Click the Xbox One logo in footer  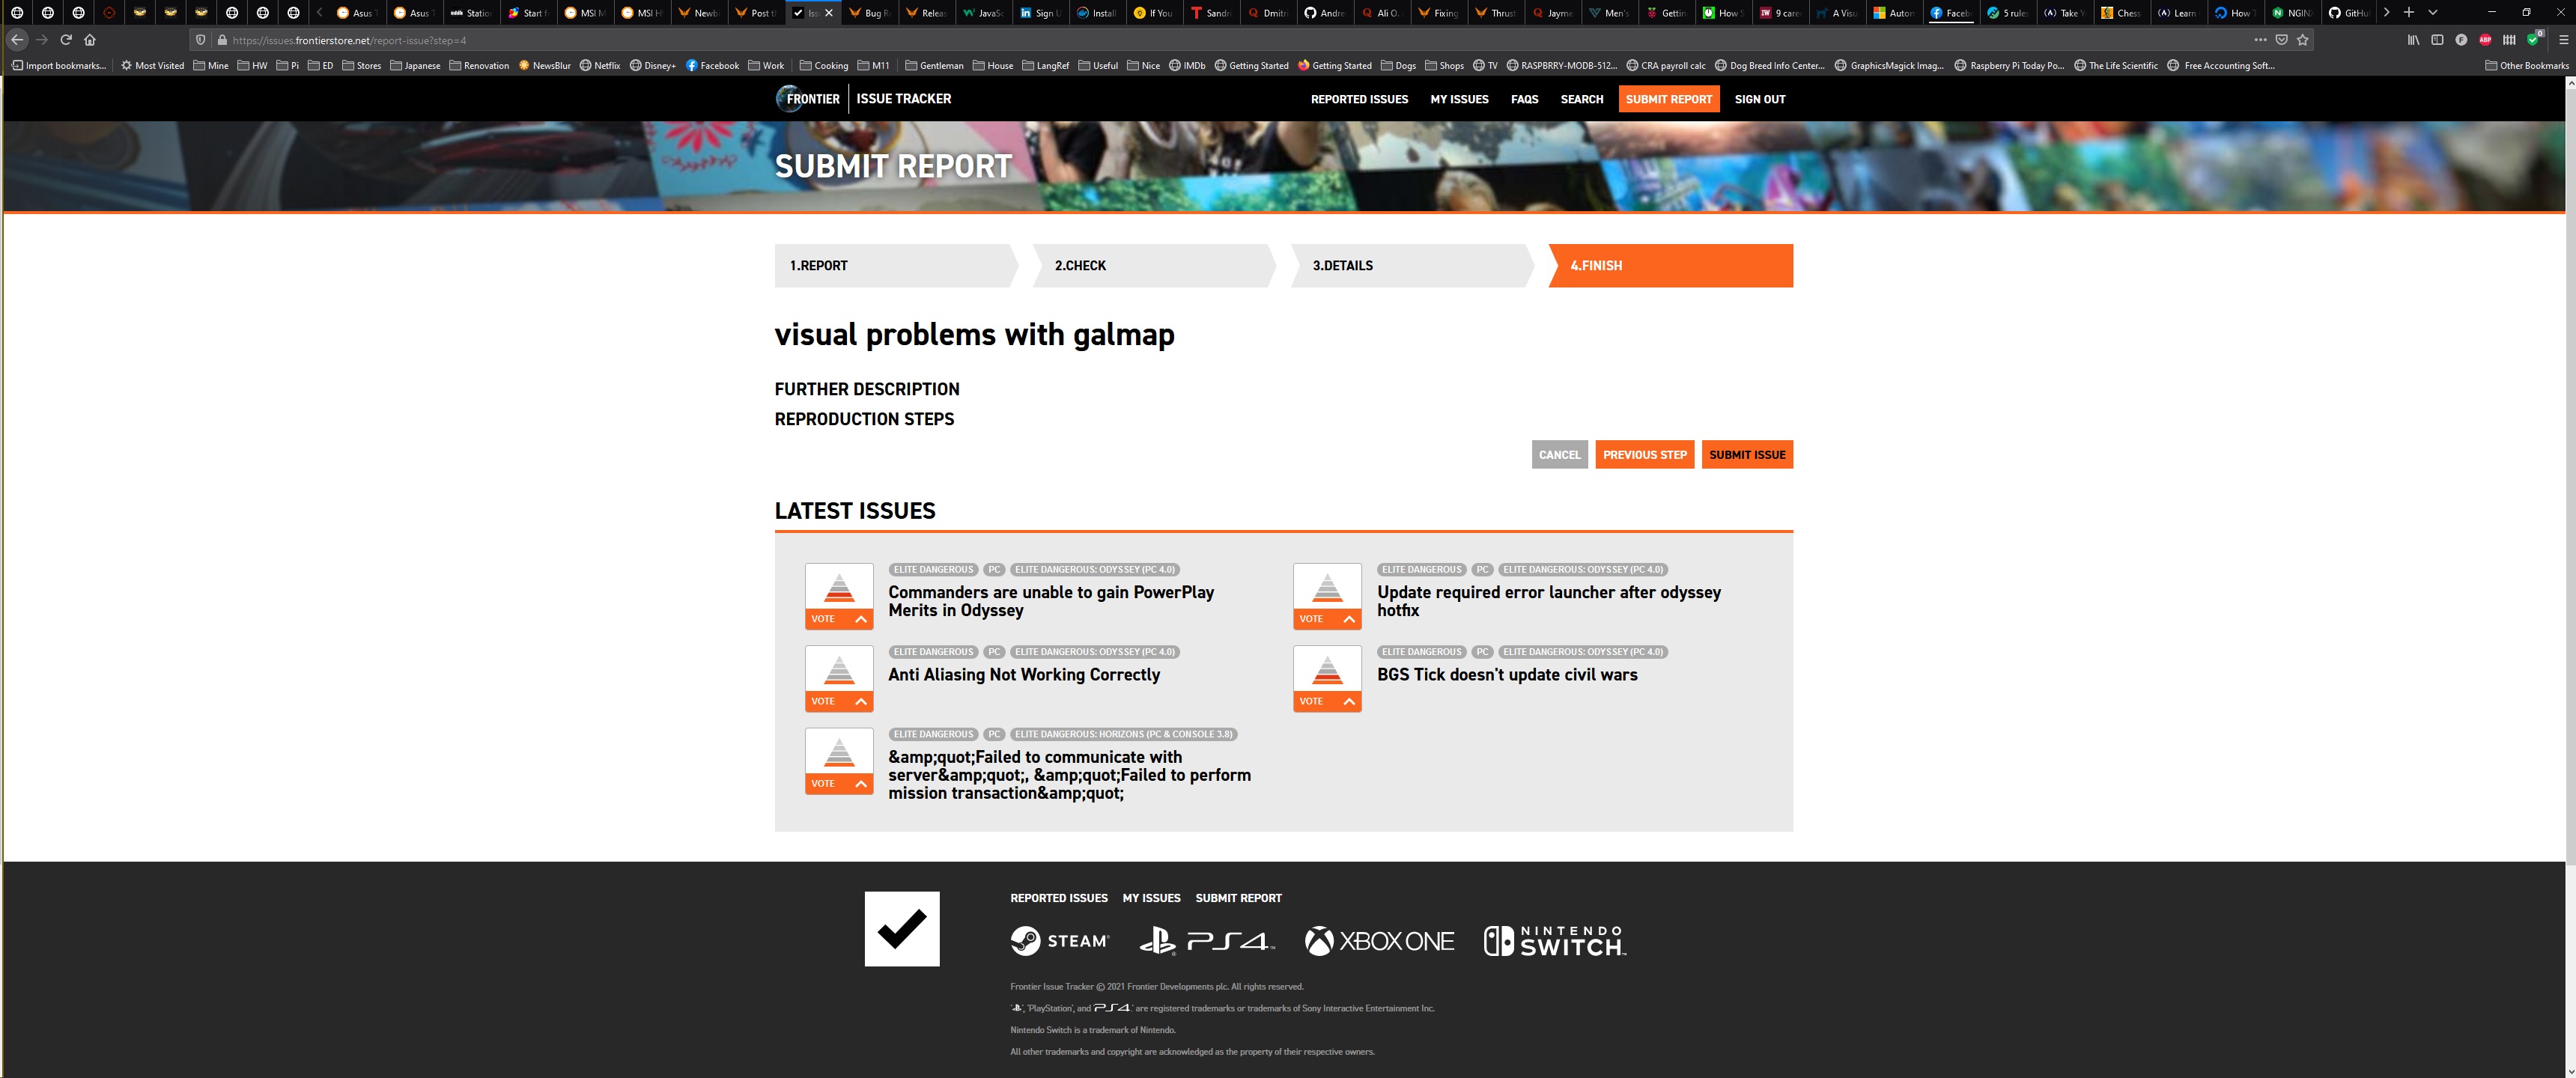tap(1380, 941)
